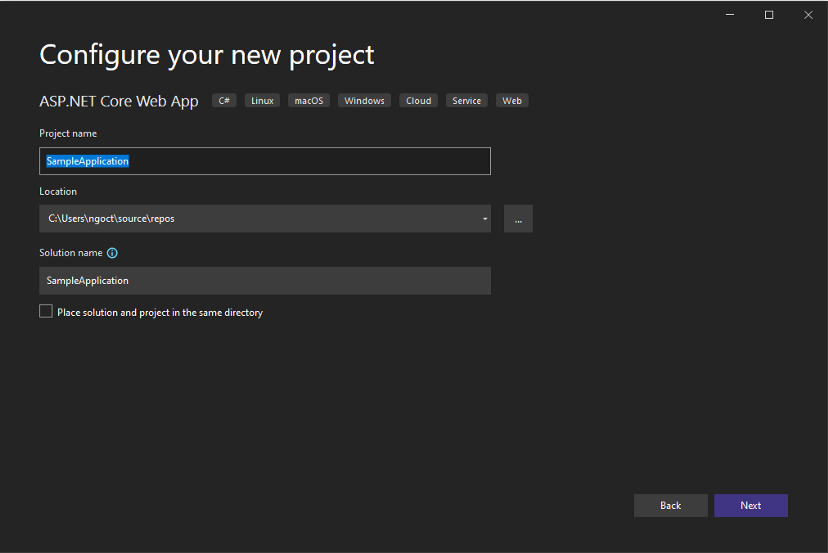Close the configure project dialog
828x553 pixels.
coord(807,15)
